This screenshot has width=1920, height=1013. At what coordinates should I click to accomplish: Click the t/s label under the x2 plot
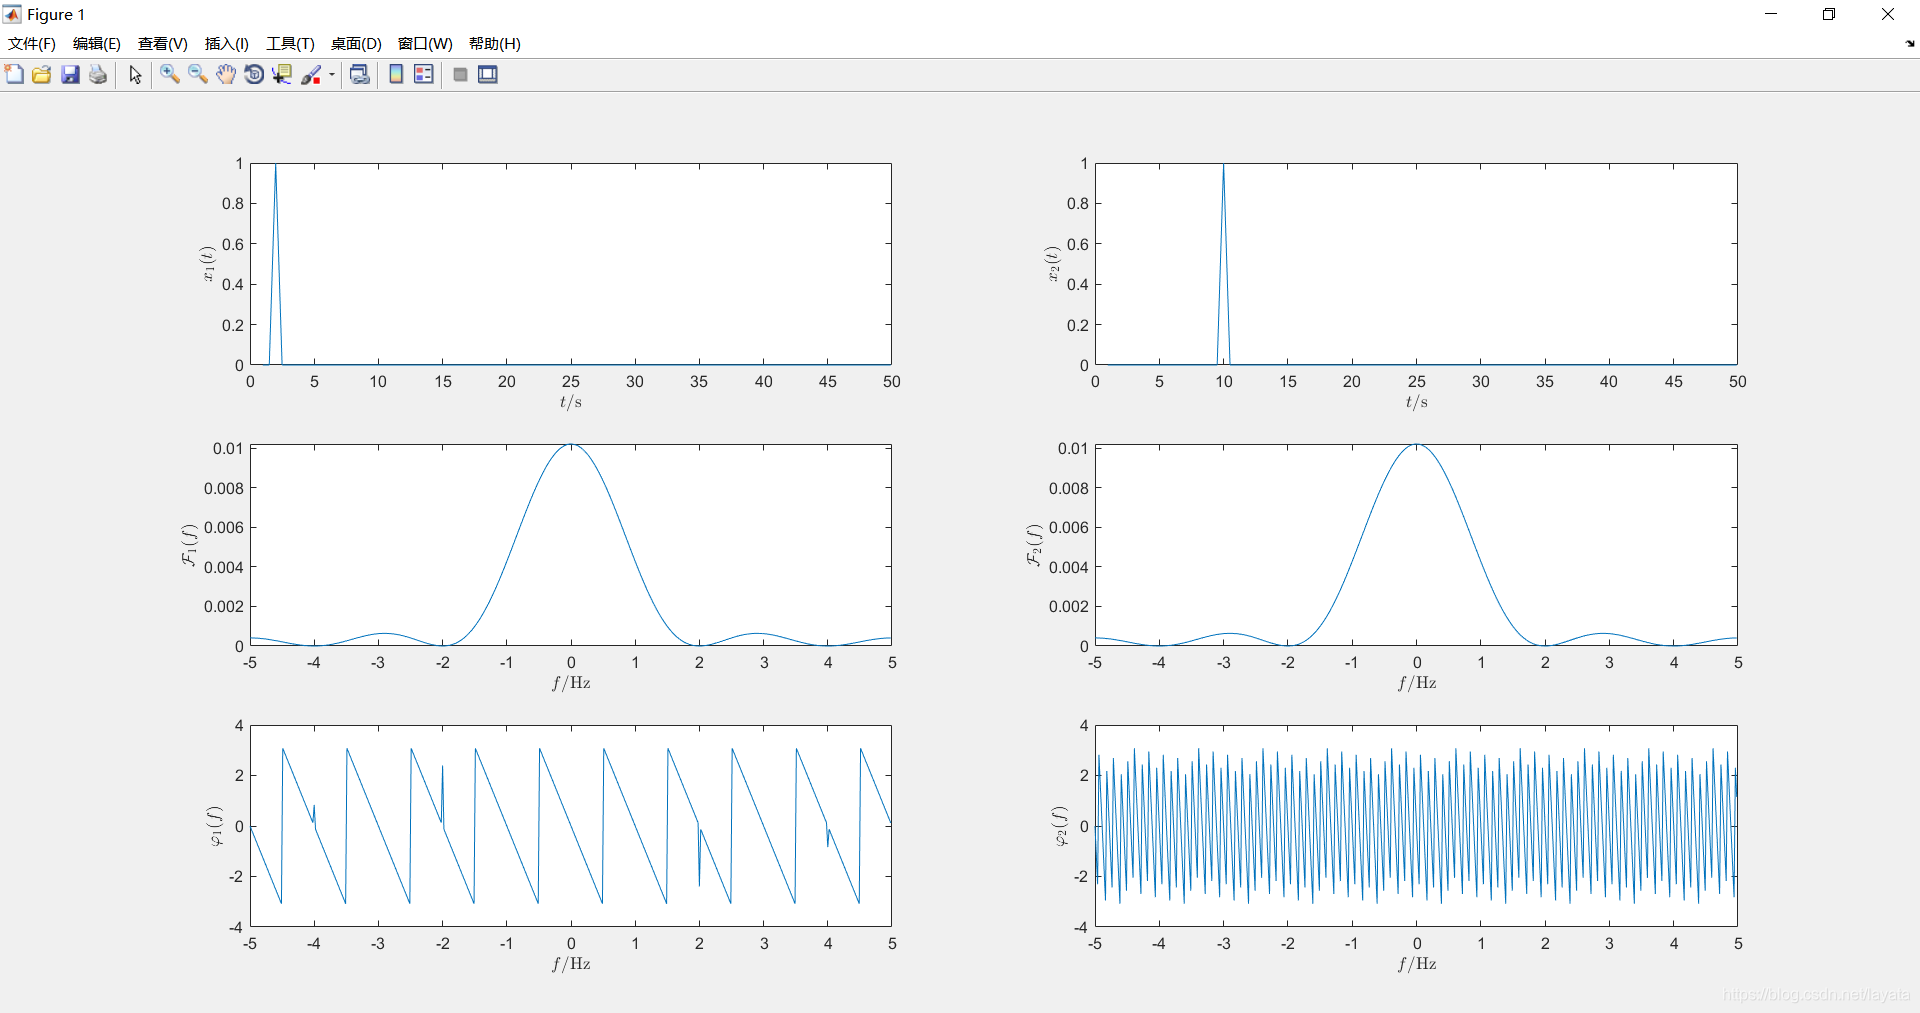tap(1416, 402)
